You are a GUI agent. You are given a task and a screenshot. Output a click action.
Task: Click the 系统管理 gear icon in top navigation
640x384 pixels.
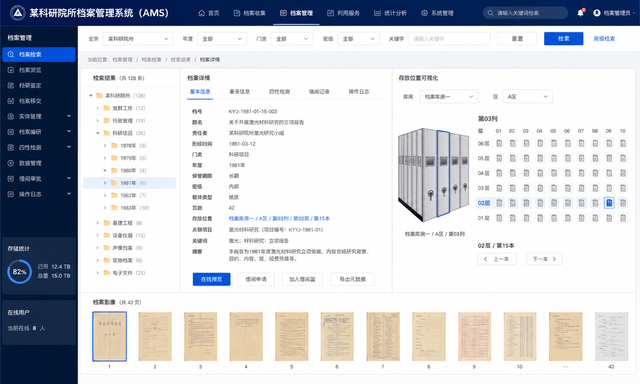424,13
